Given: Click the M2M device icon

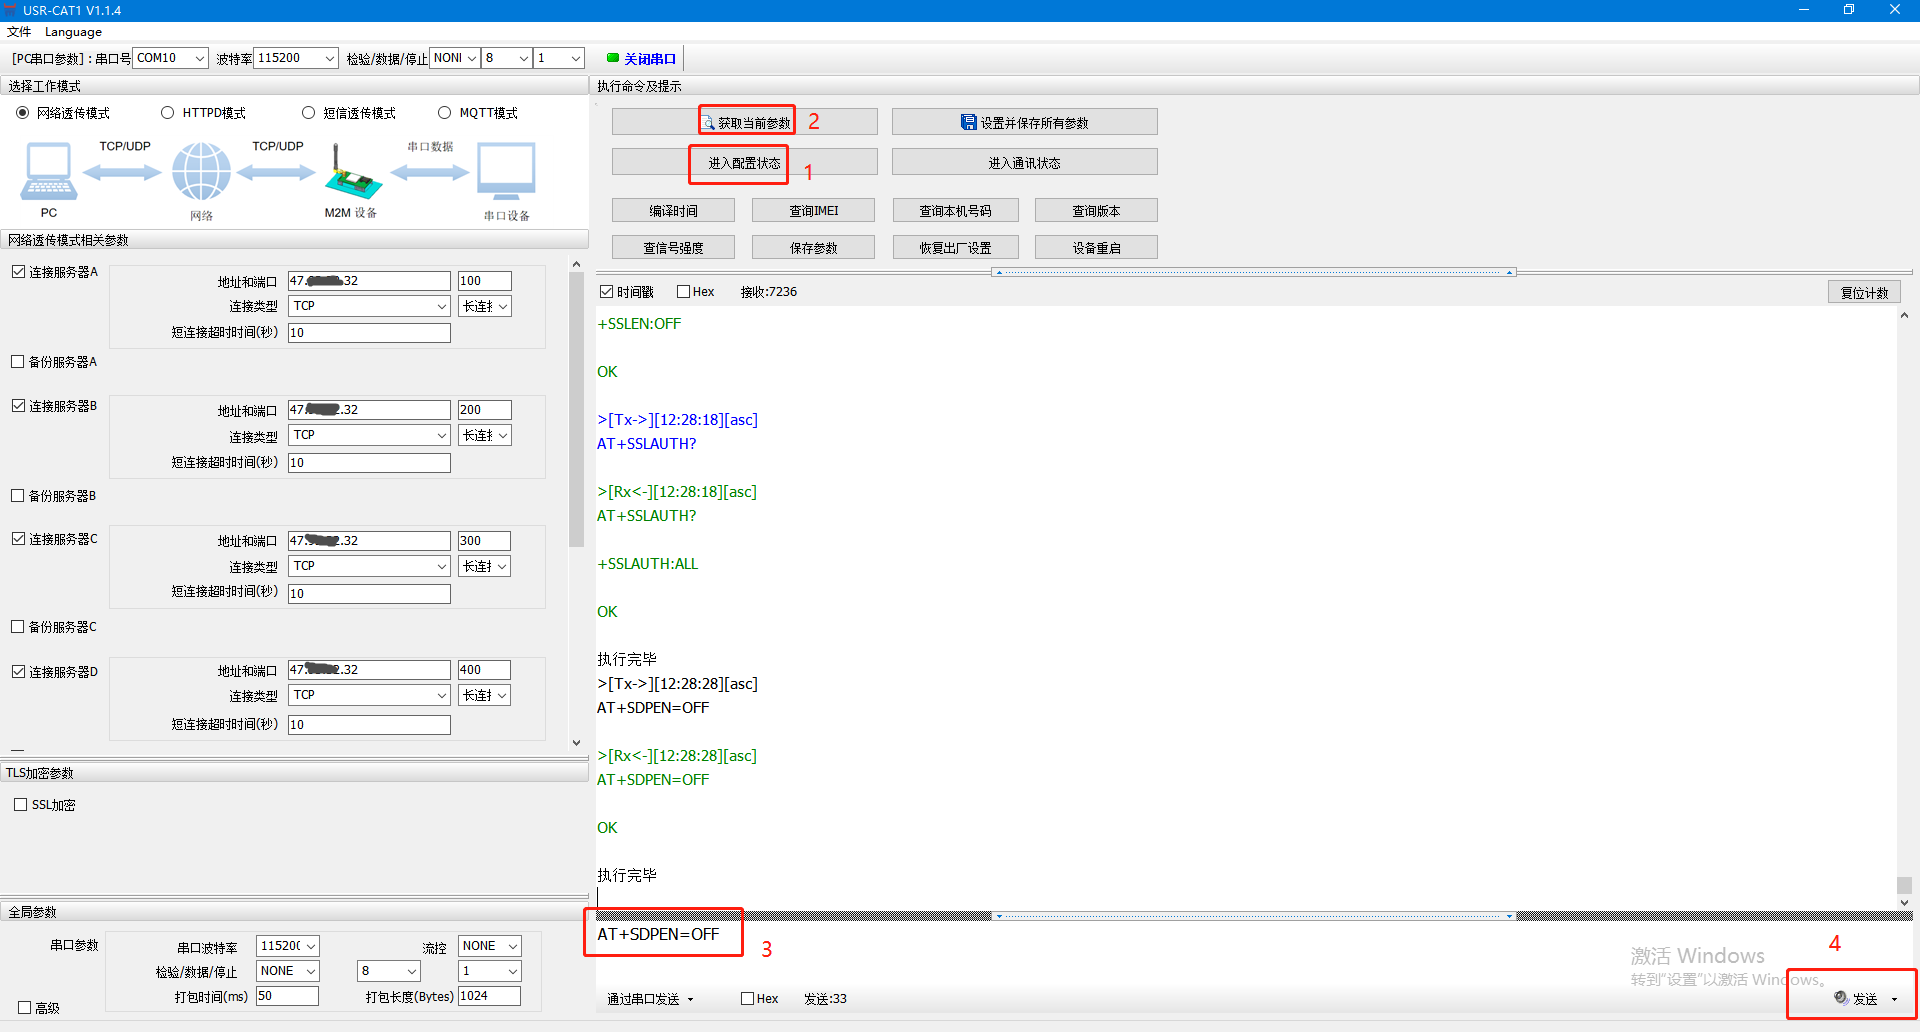Looking at the screenshot, I should (352, 175).
